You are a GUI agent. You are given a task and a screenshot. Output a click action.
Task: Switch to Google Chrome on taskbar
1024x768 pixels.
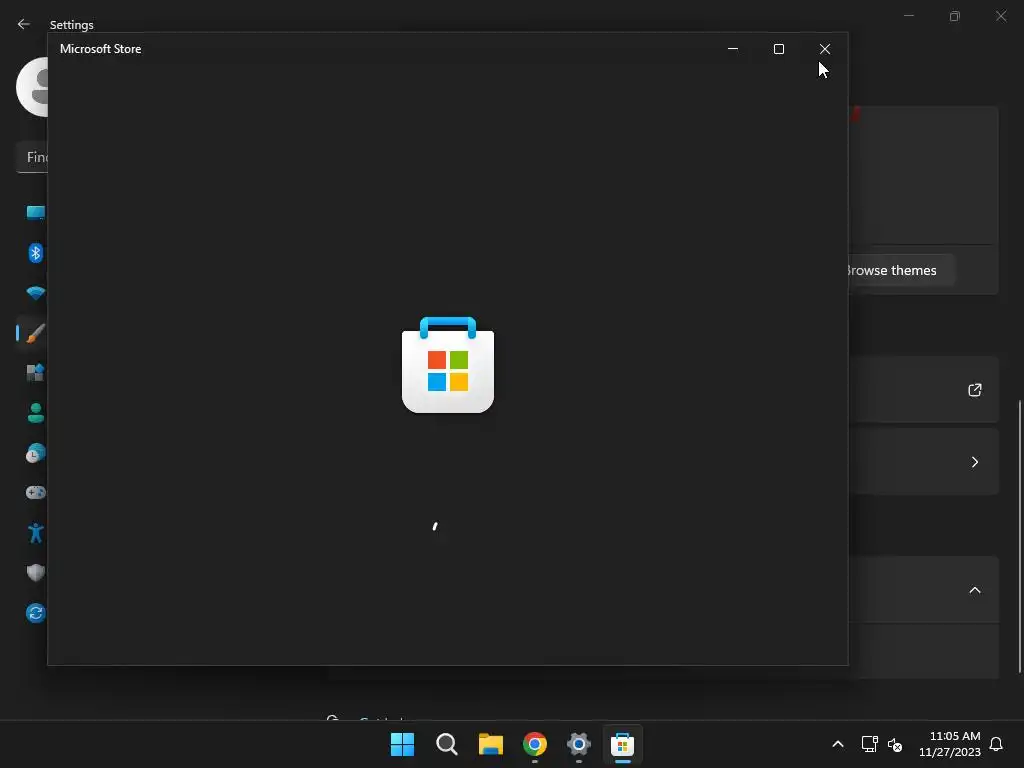535,744
